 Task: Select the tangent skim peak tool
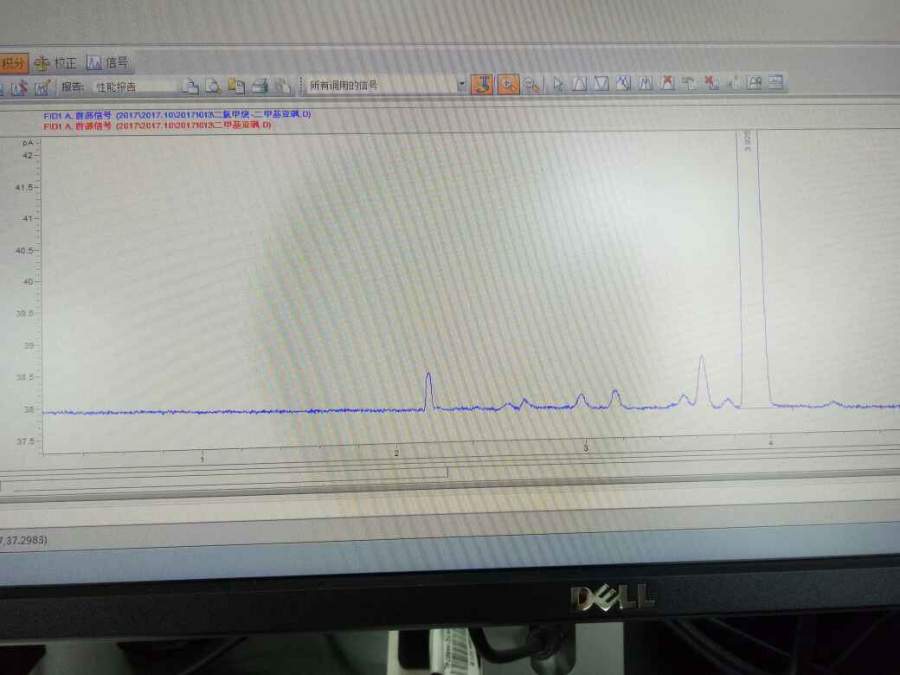click(623, 83)
